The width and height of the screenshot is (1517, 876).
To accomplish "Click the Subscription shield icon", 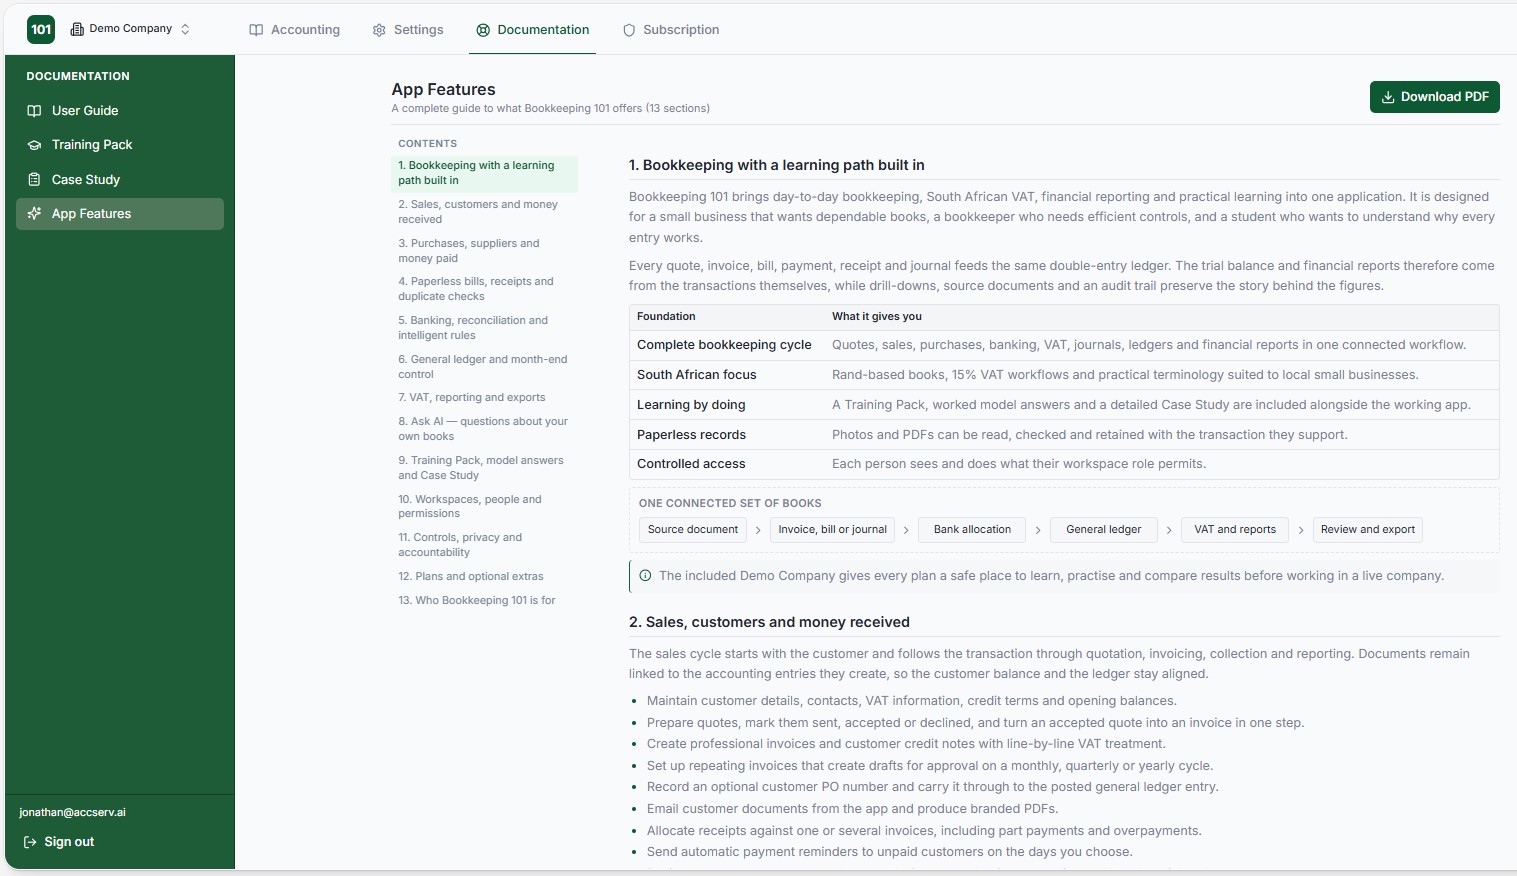I will [x=629, y=30].
